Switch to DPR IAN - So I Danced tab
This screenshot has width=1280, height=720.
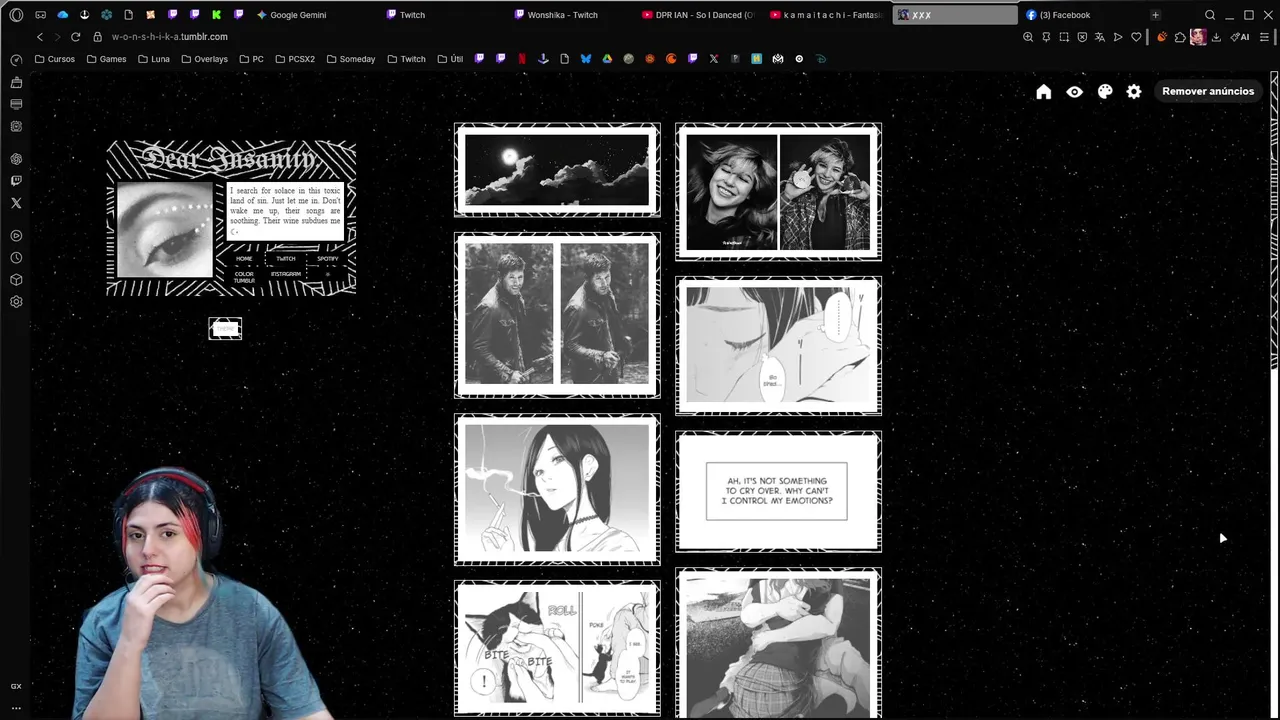pos(700,15)
